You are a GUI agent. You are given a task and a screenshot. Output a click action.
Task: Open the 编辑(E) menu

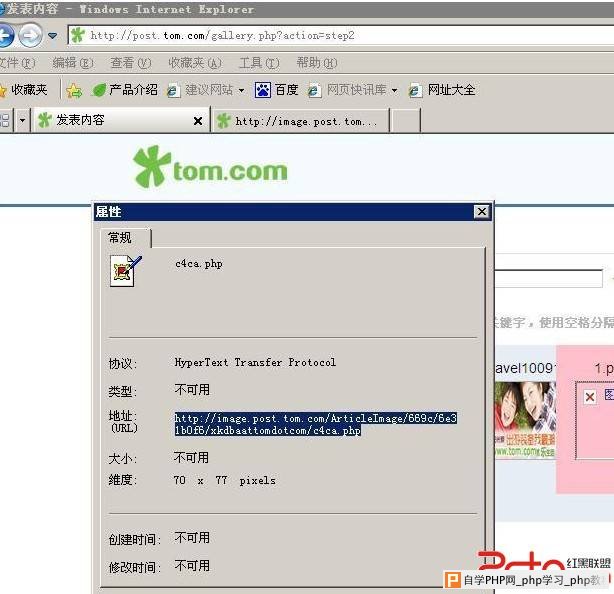pos(73,63)
